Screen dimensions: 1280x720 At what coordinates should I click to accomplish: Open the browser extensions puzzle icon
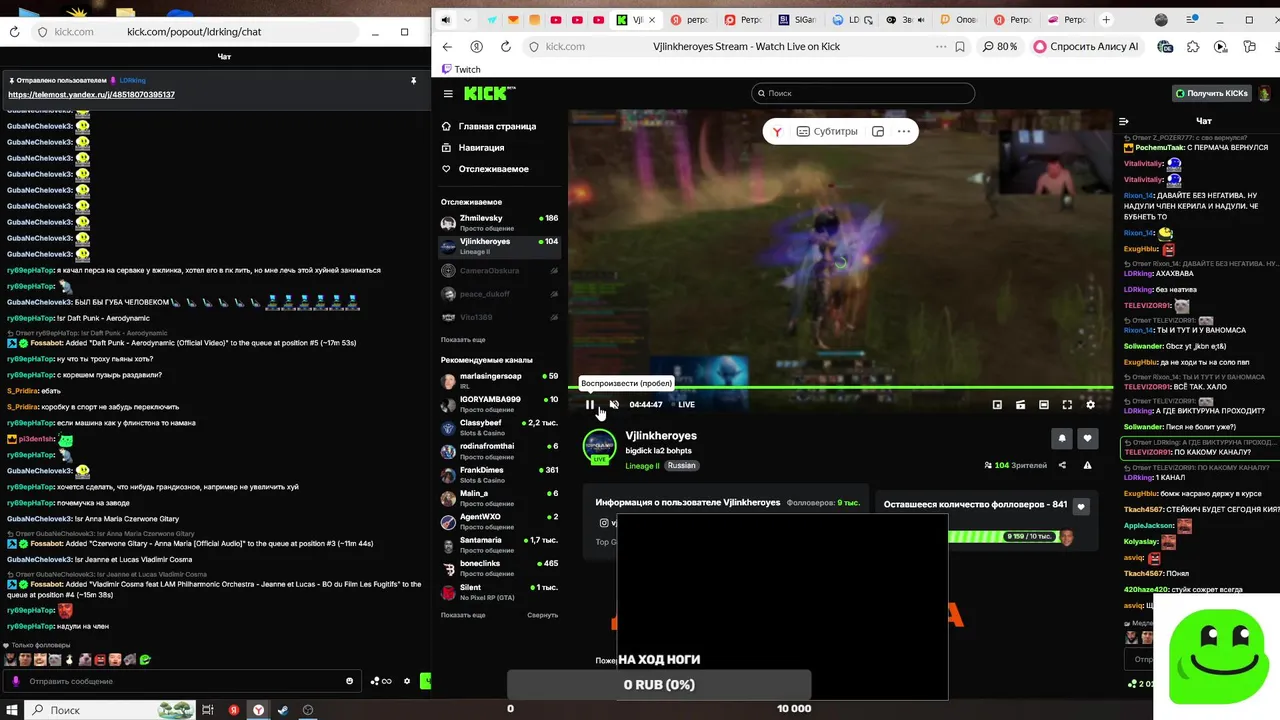(x=1193, y=46)
